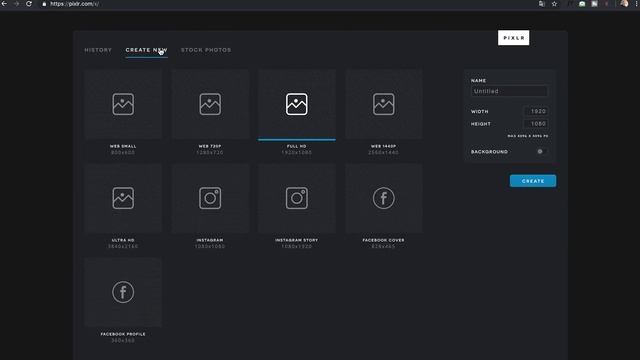Open the Create New tab
Viewport: 640px width, 360px height.
(147, 50)
